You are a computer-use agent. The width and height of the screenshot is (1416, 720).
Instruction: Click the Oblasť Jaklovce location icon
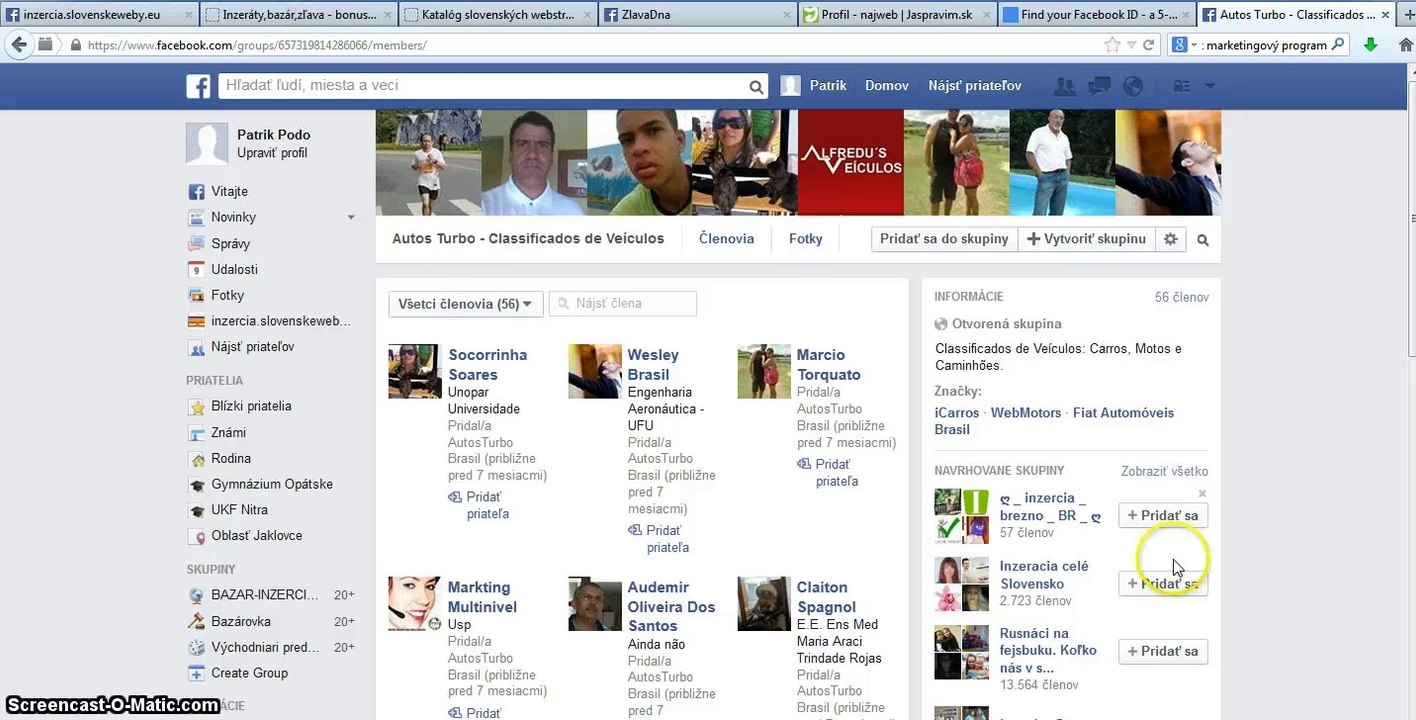(x=196, y=536)
